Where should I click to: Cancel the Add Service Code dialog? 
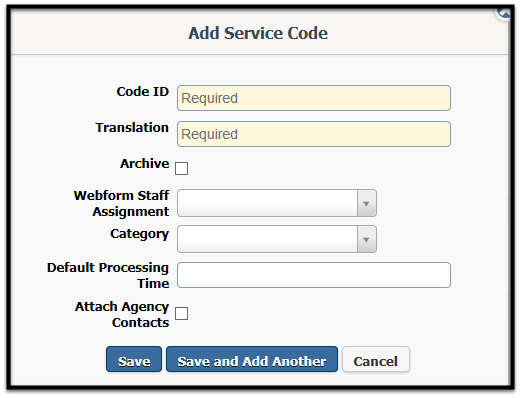click(x=376, y=359)
